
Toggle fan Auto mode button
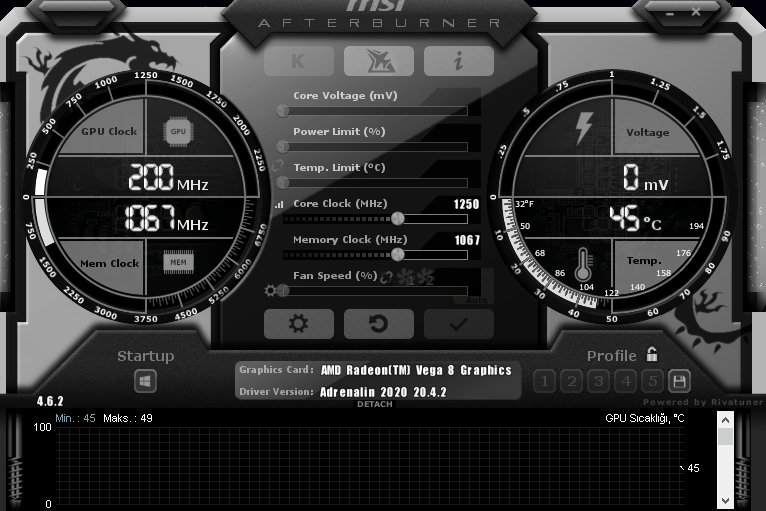(476, 300)
